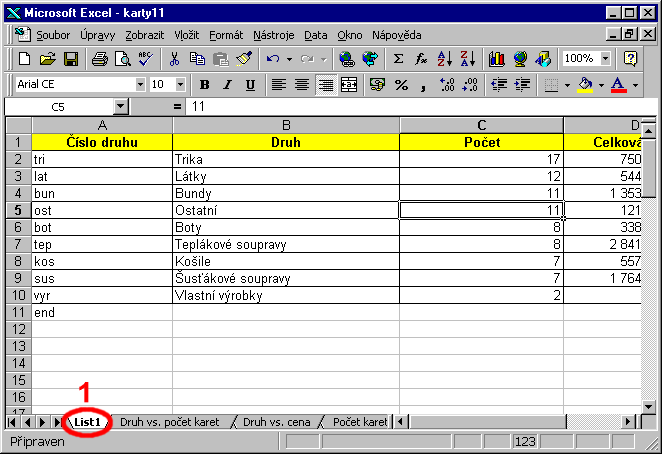Sort ascending with the A-Z icon
The image size is (662, 454).
click(x=445, y=59)
